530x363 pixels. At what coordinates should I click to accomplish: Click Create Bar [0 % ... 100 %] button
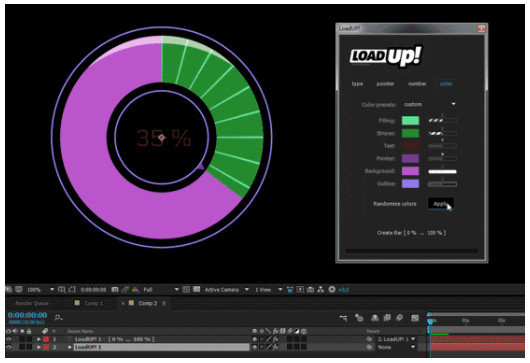pyautogui.click(x=411, y=233)
